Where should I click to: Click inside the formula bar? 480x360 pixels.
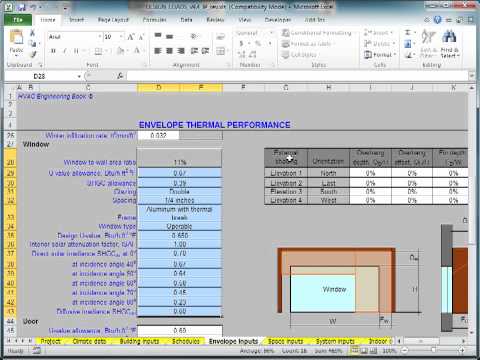[x=297, y=76]
